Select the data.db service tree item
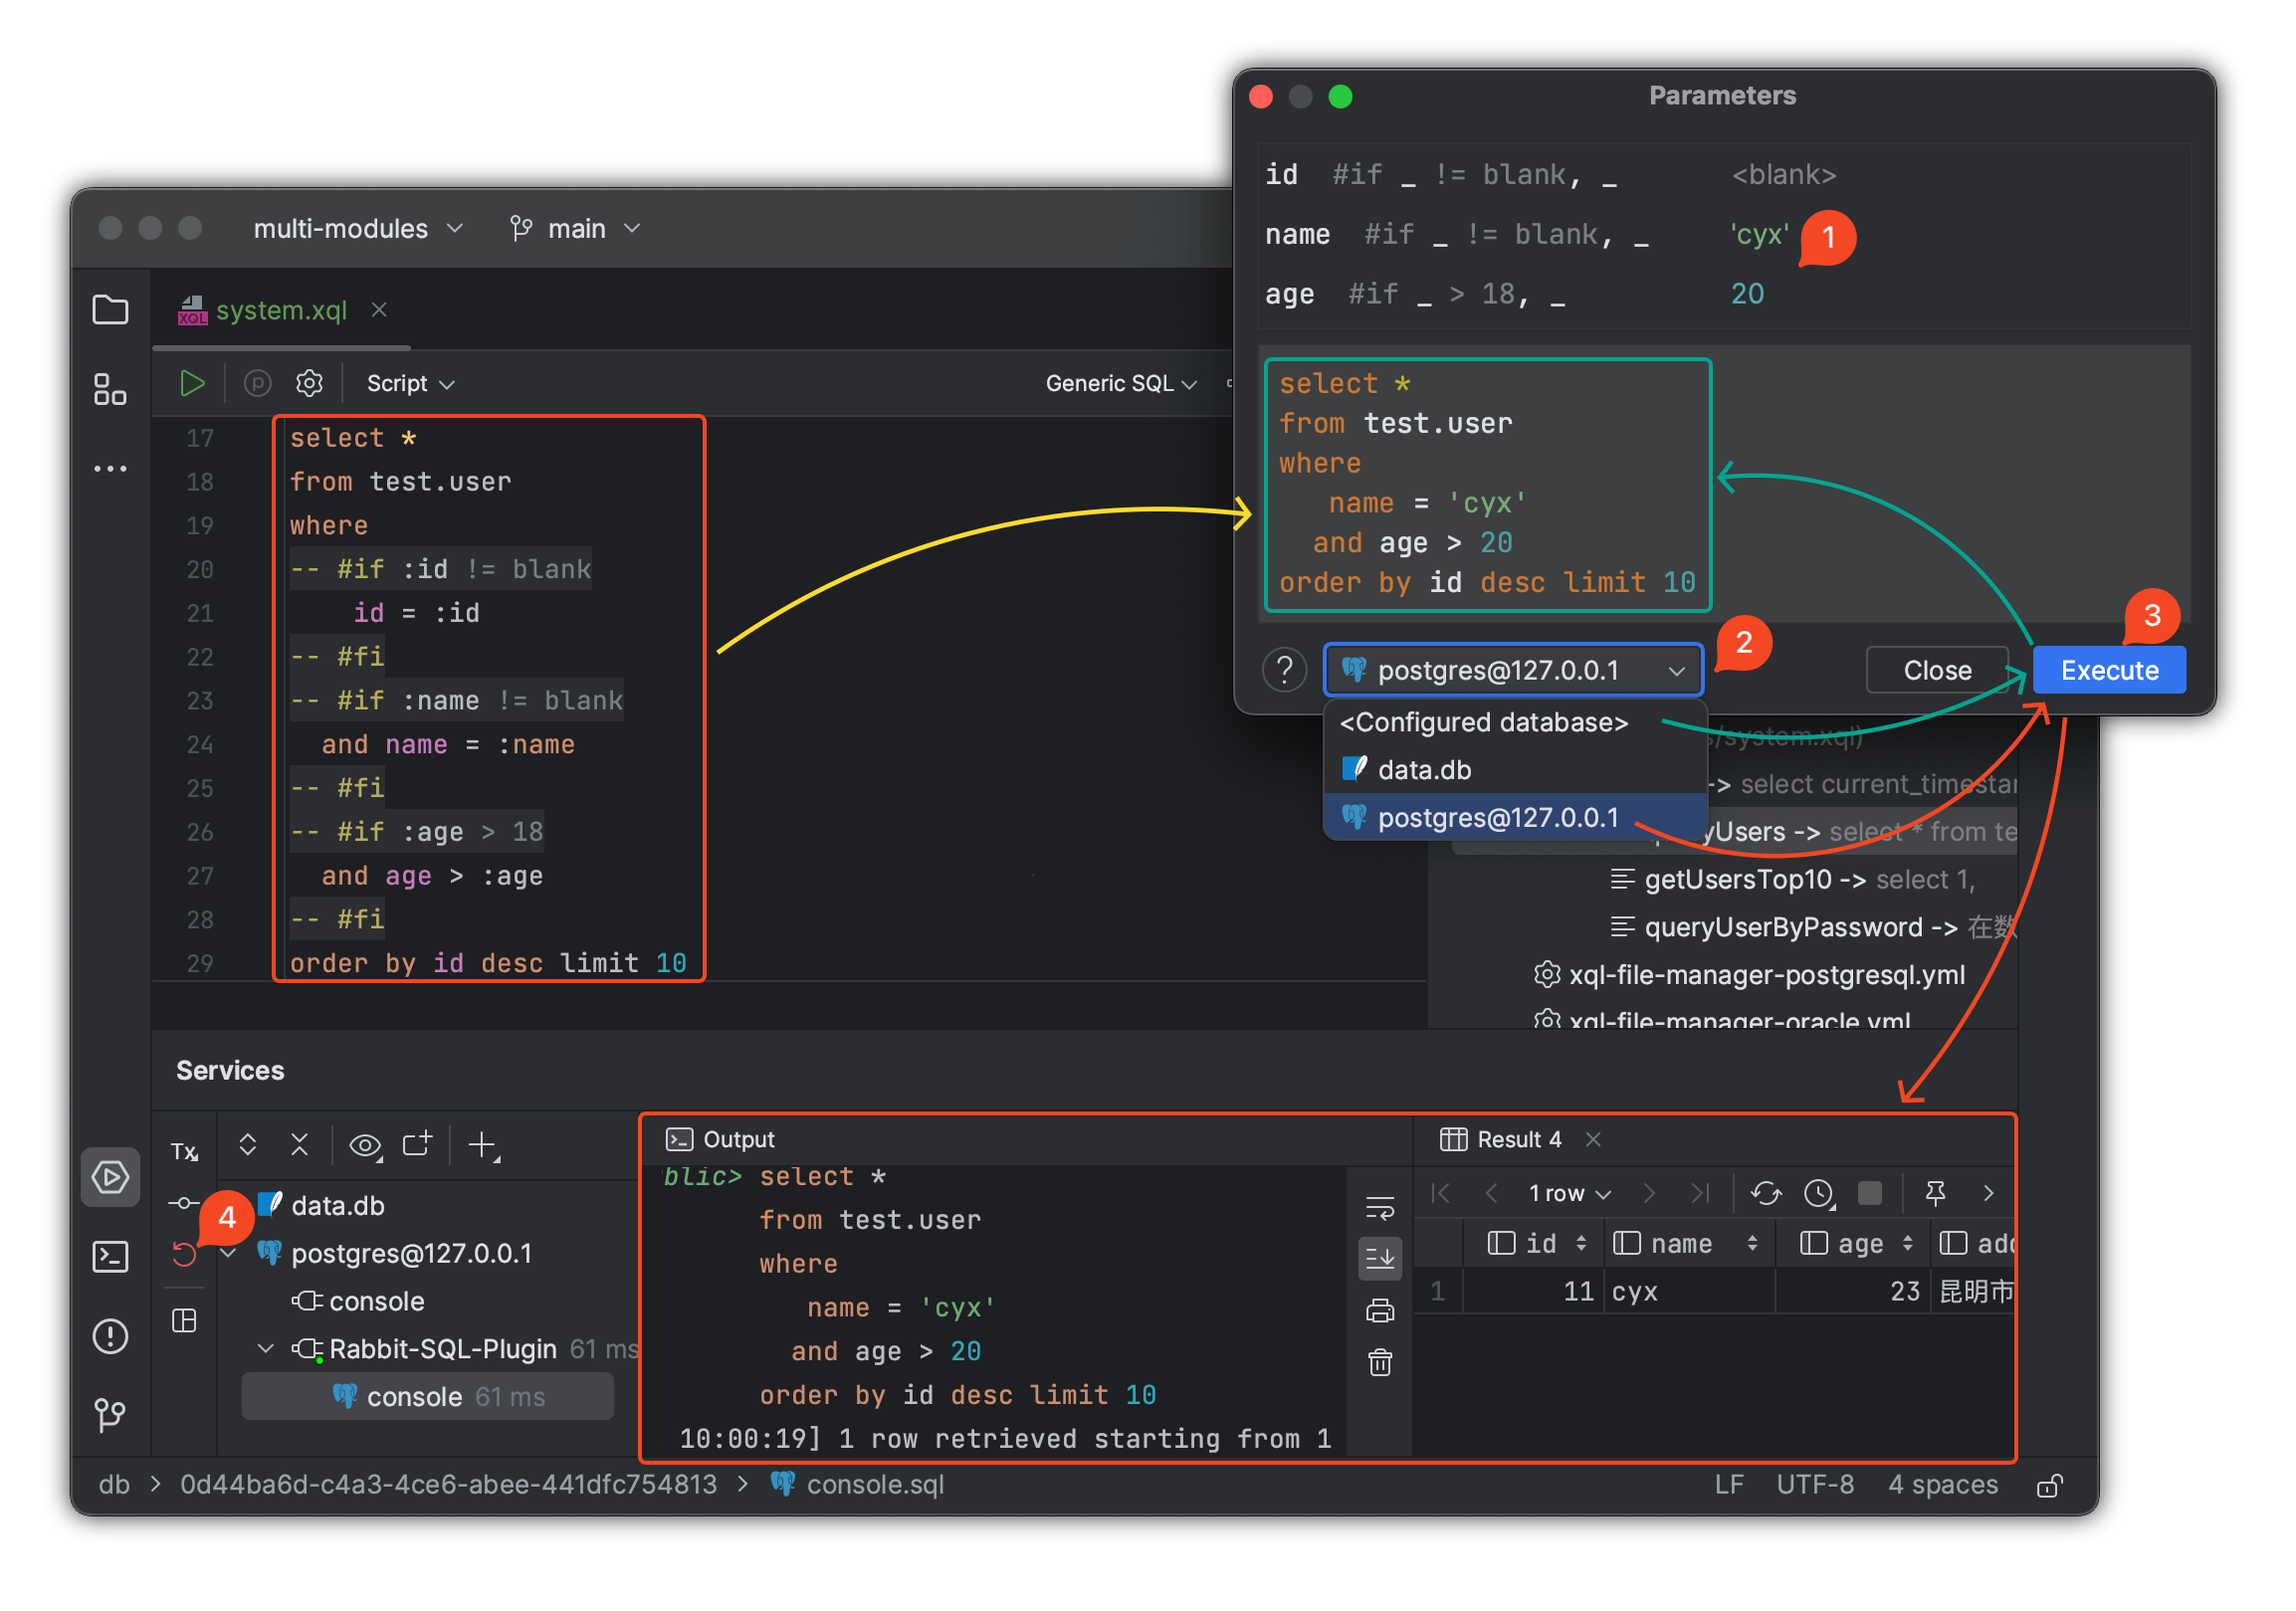2296x1611 pixels. (x=337, y=1205)
